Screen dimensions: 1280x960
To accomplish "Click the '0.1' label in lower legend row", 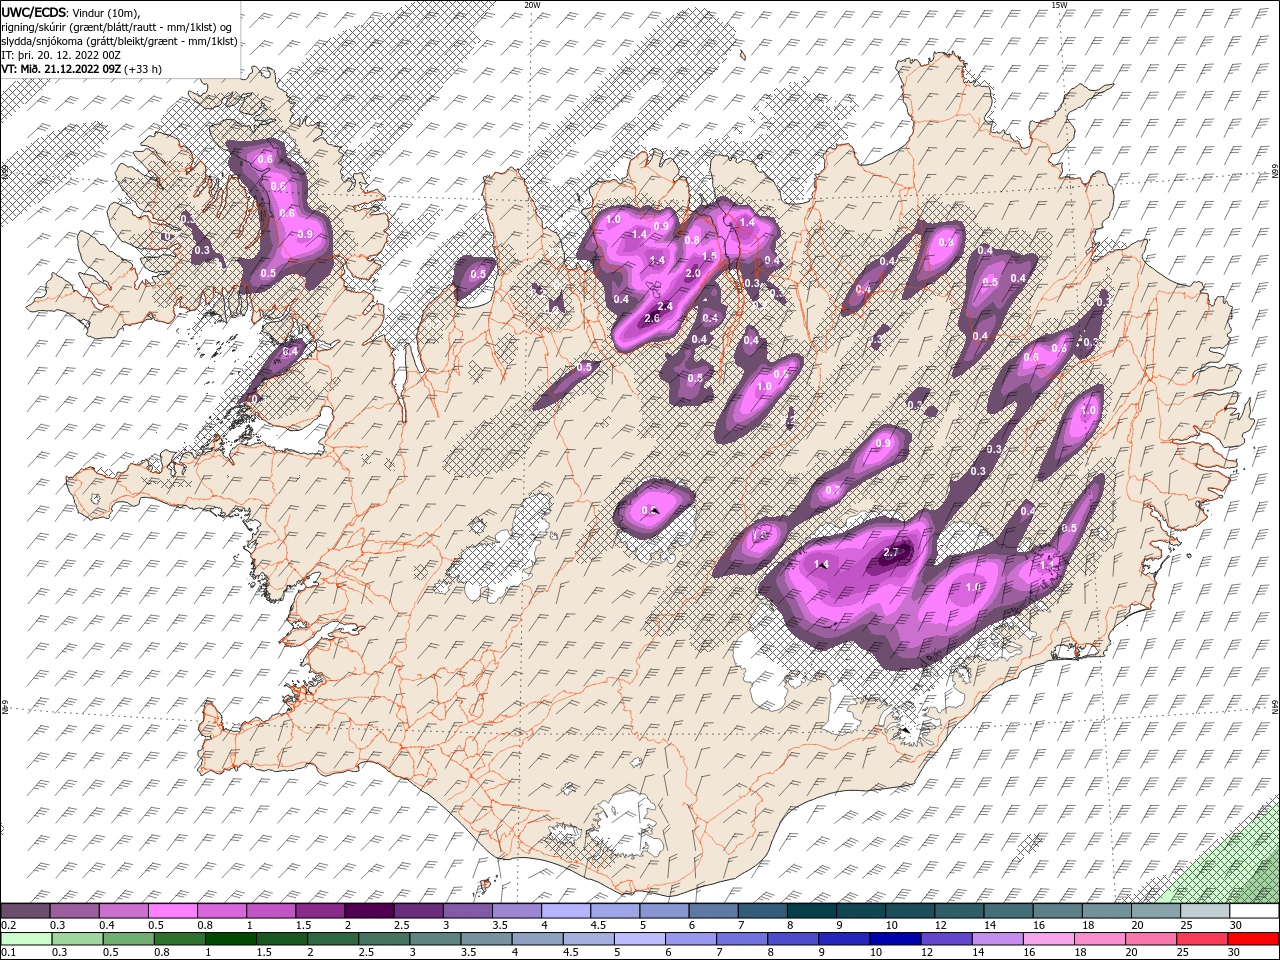I will [x=7, y=952].
